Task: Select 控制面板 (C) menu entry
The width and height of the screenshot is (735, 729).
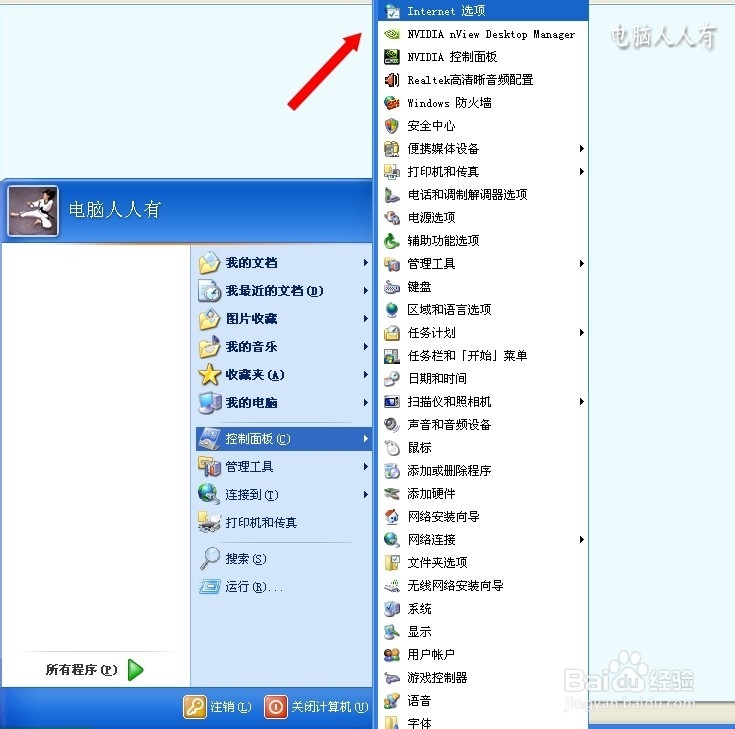Action: click(x=284, y=439)
